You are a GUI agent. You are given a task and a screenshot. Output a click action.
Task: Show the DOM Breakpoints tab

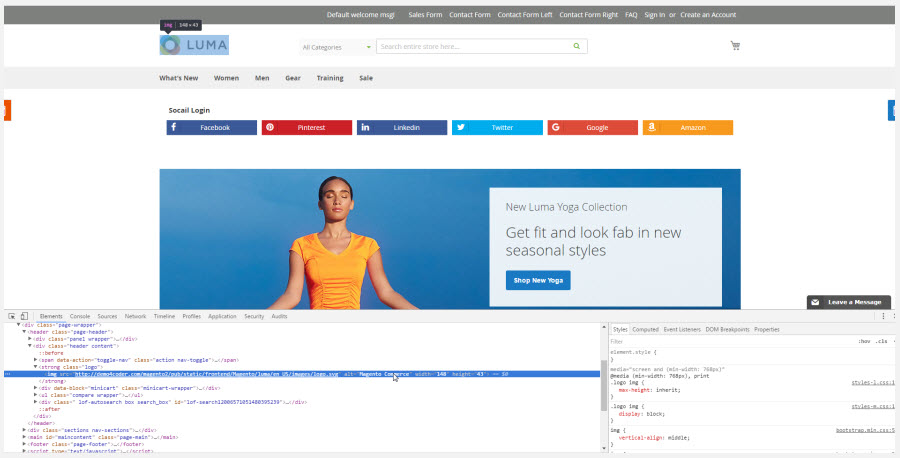coord(727,329)
